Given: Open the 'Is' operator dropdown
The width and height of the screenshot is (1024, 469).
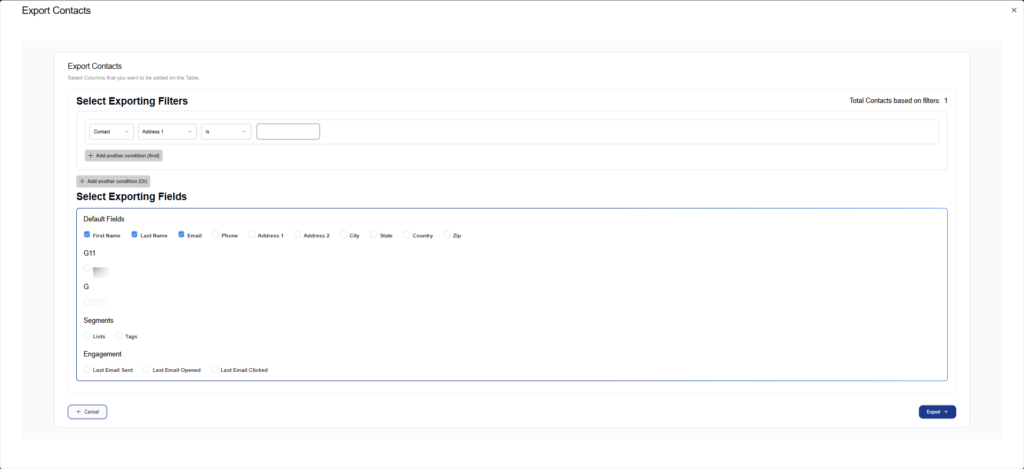Looking at the screenshot, I should click(225, 131).
